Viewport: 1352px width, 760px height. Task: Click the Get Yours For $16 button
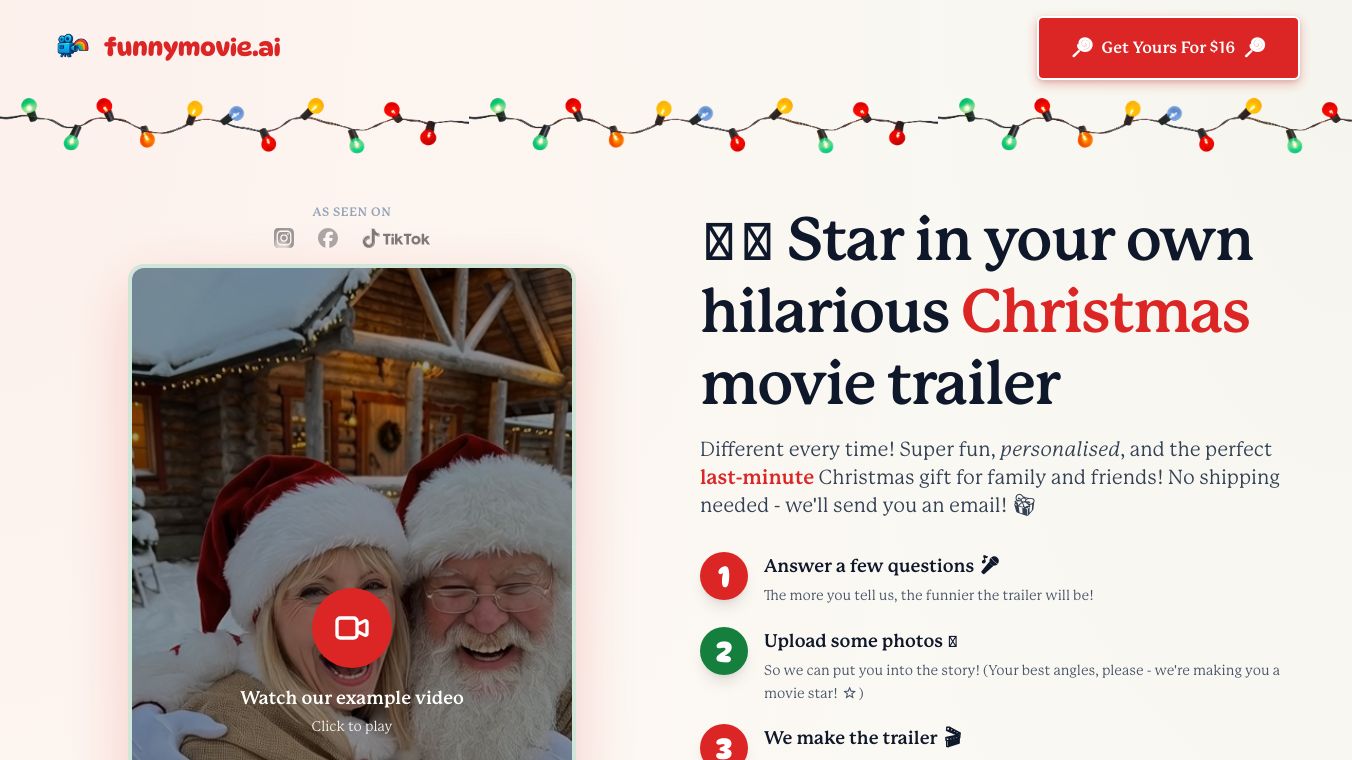point(1168,47)
